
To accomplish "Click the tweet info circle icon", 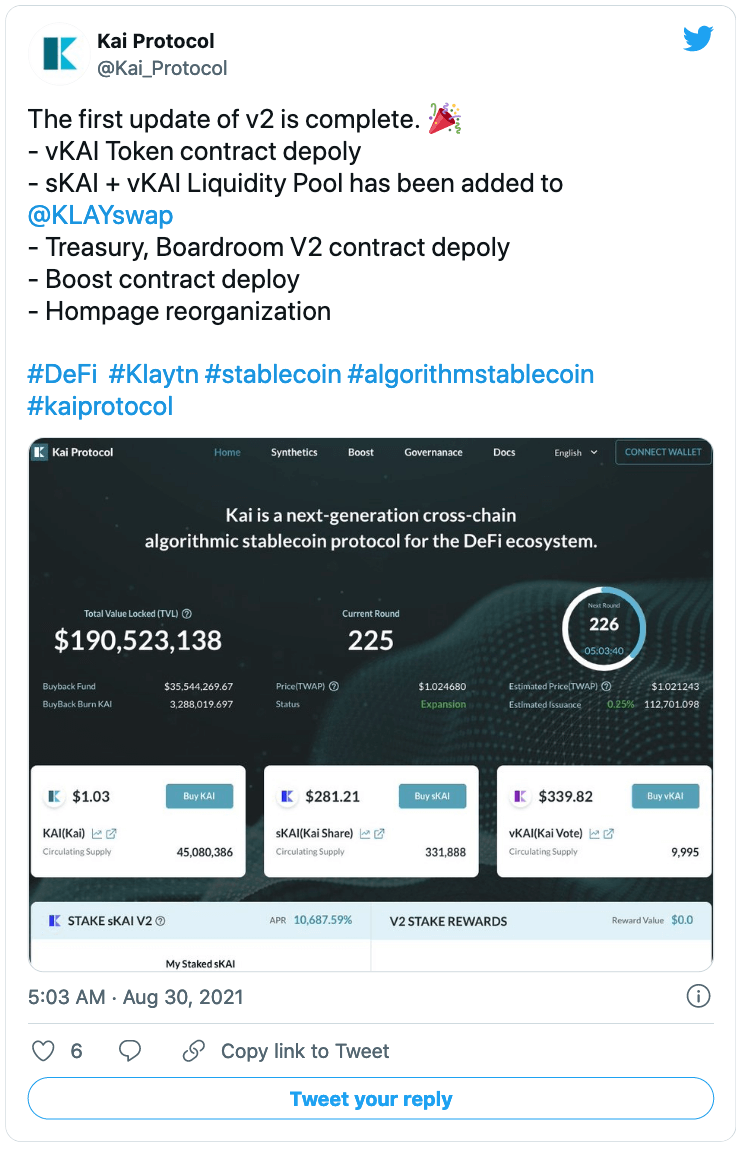I will click(x=698, y=996).
